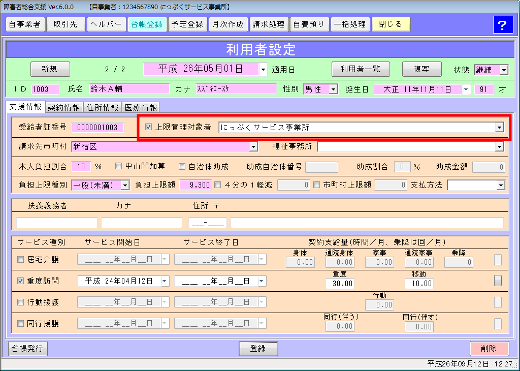Open the ヘルパー toolbar section
Screen dimensions: 520x371
106,24
